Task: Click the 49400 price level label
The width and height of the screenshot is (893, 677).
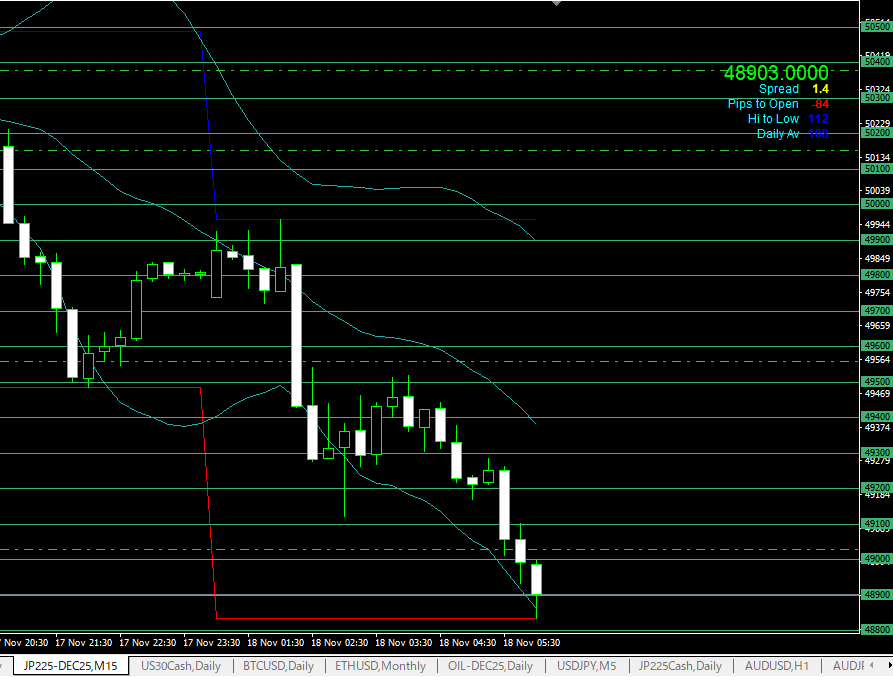Action: pos(876,417)
